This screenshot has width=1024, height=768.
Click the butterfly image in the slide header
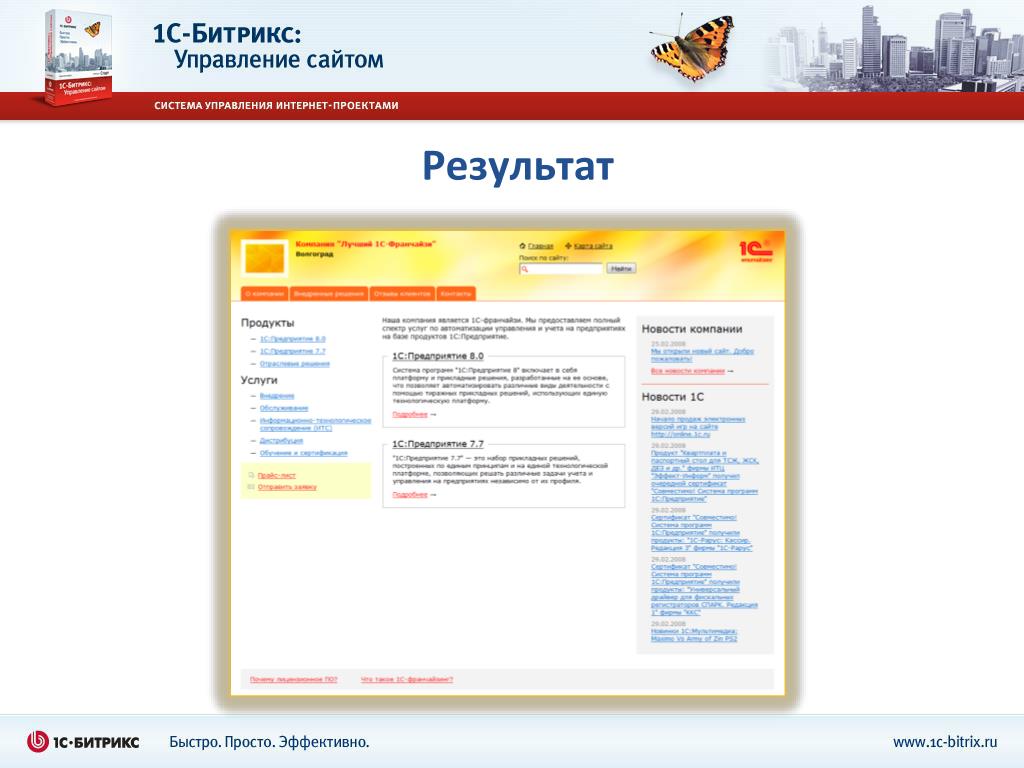(693, 47)
